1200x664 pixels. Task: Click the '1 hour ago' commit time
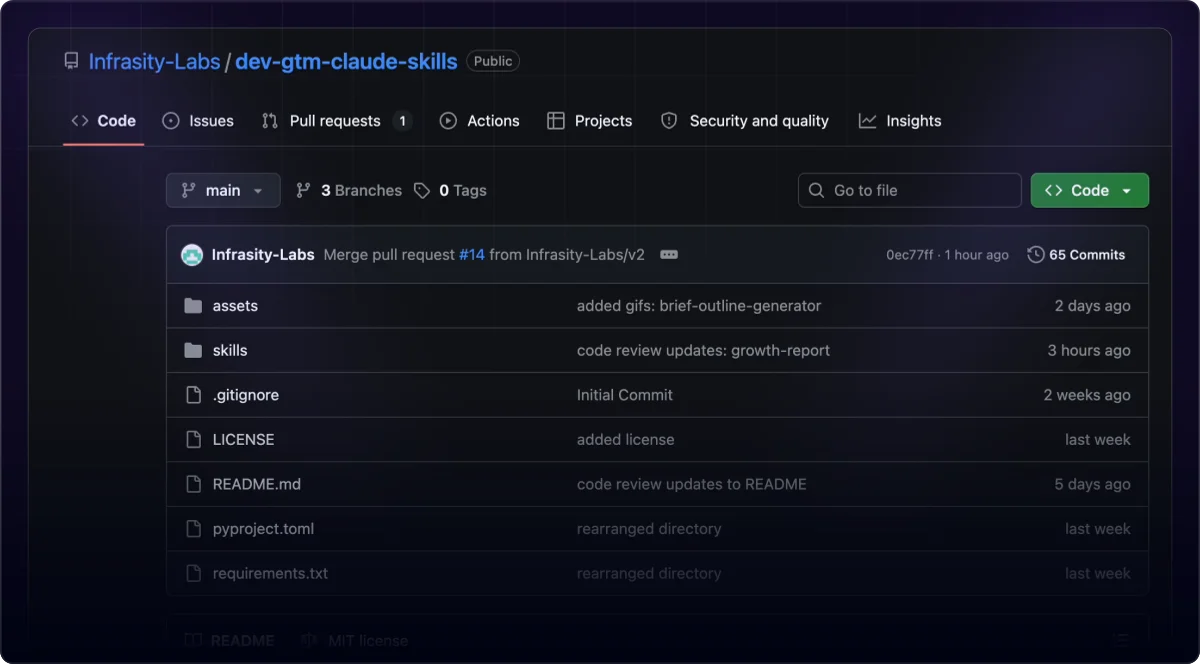click(977, 255)
